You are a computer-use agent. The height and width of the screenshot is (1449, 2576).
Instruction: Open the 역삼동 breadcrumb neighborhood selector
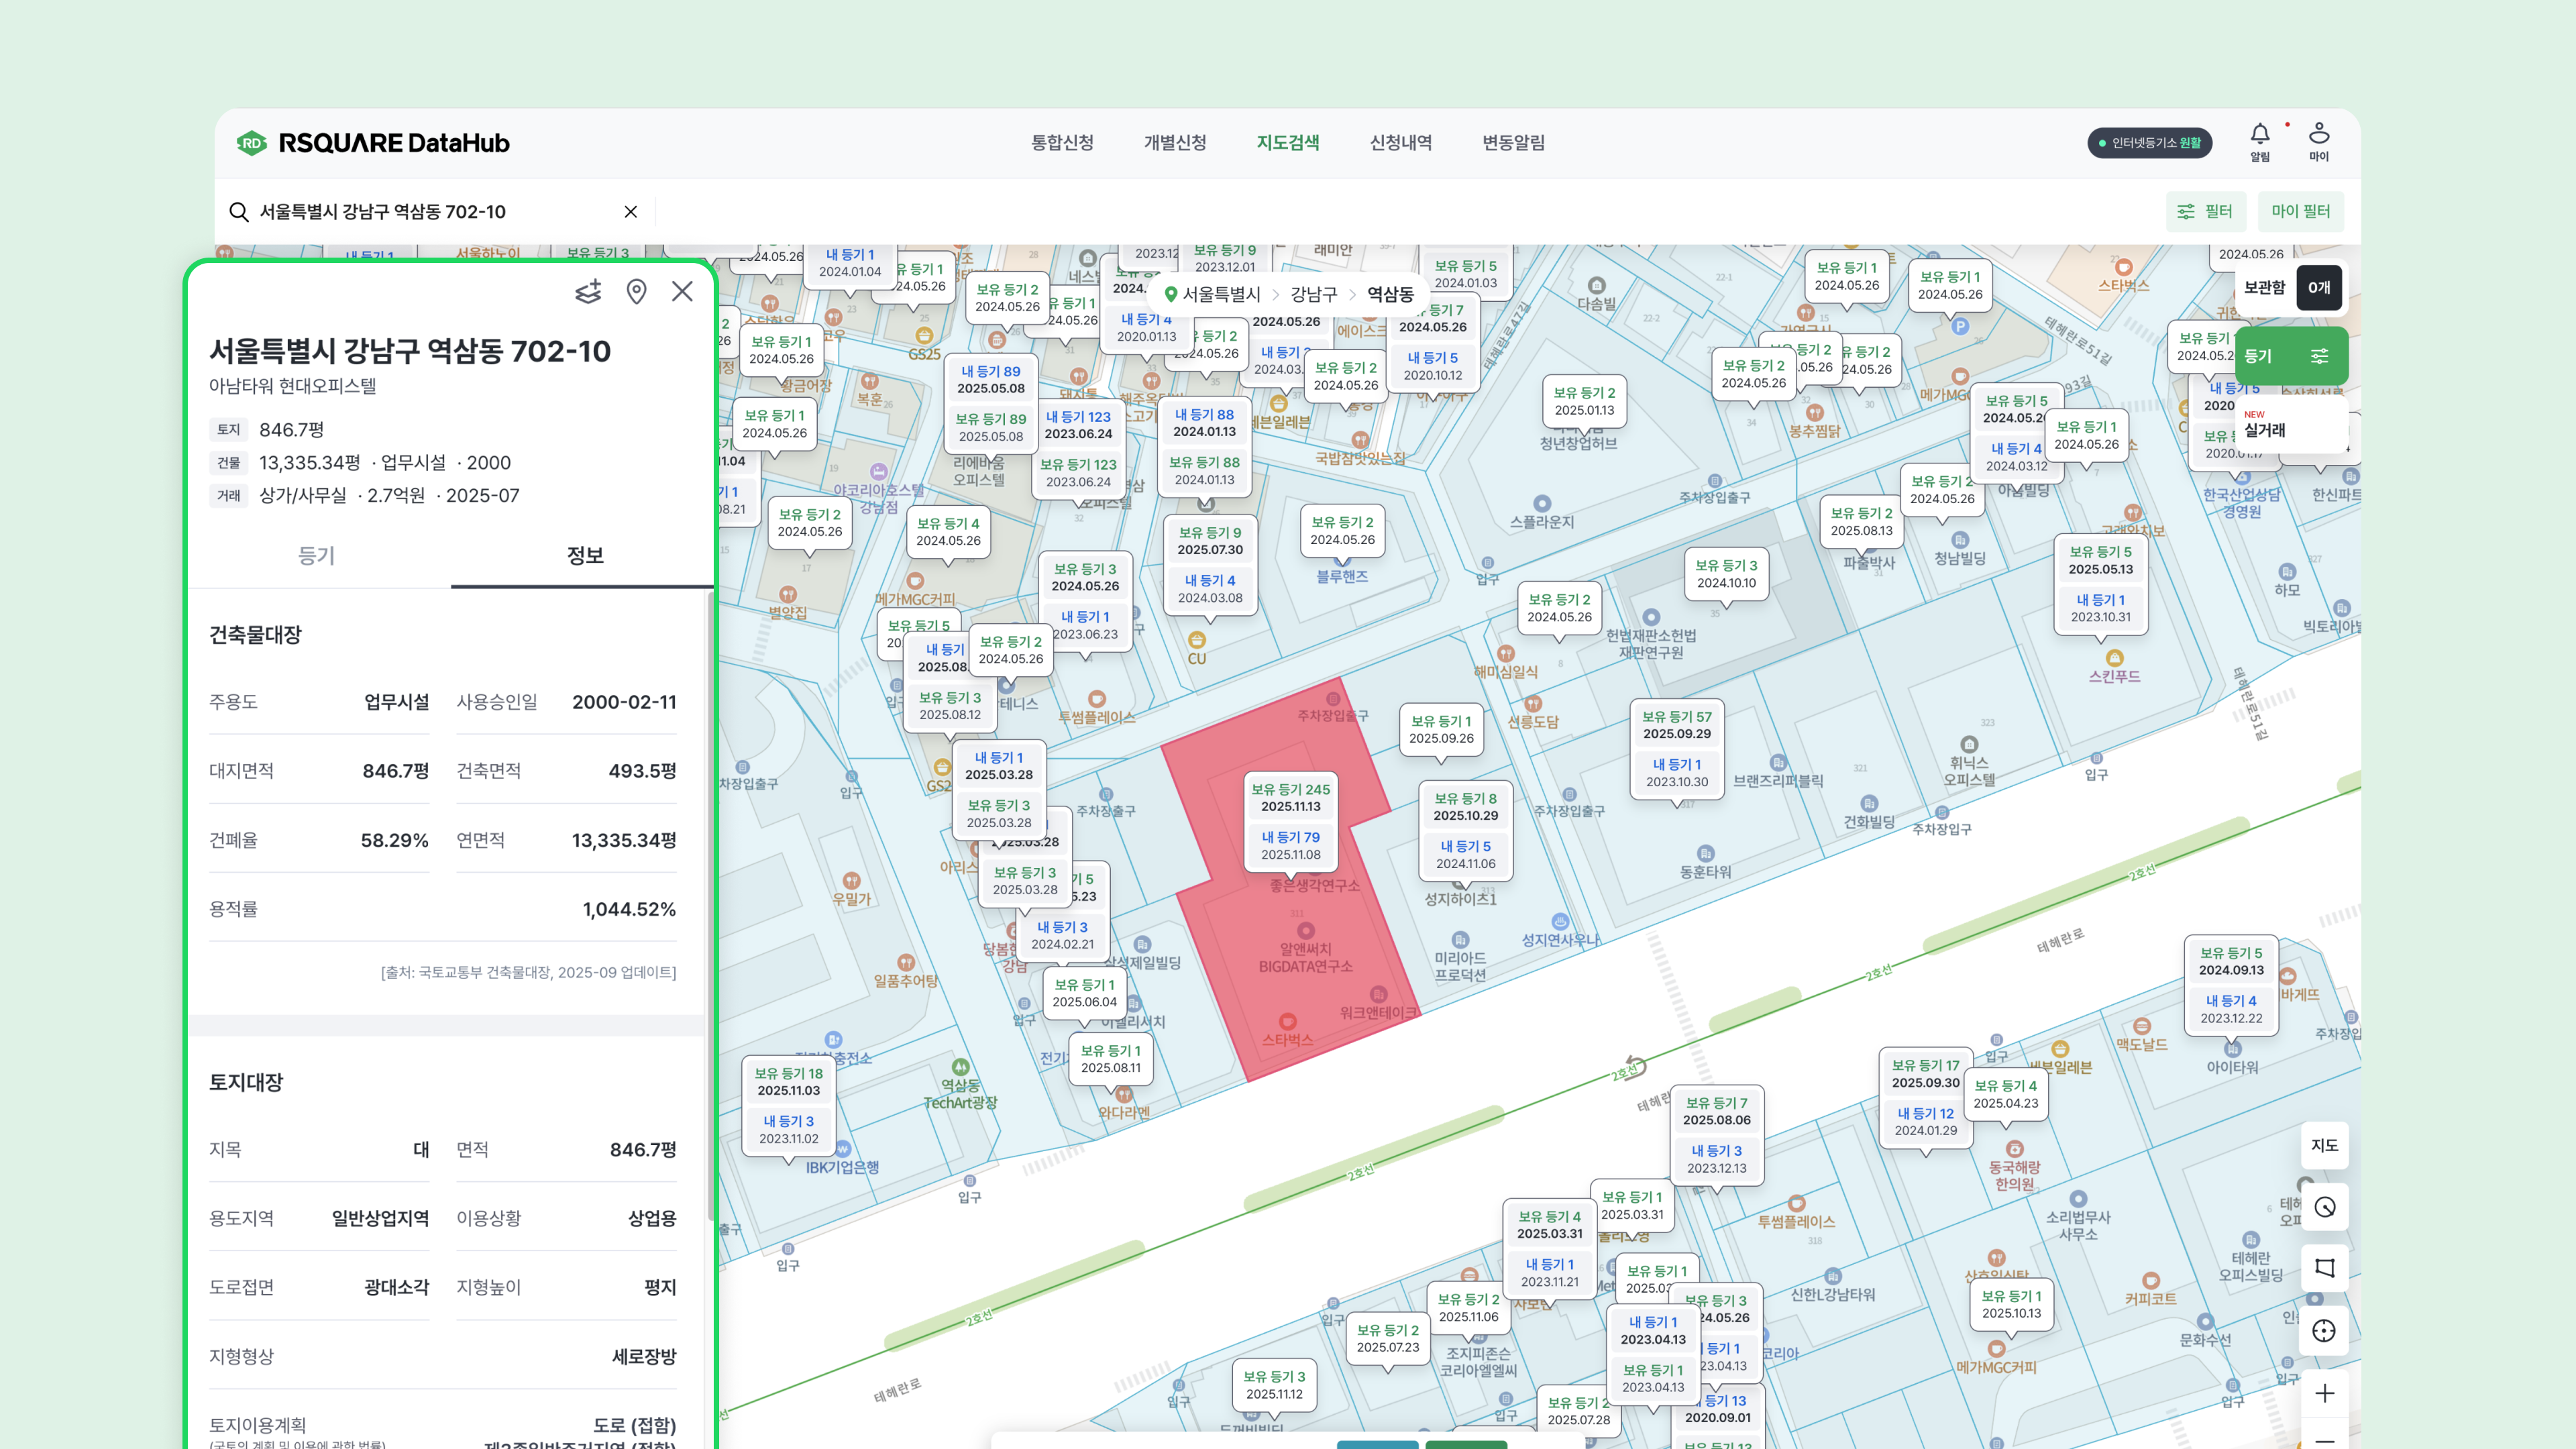coord(1390,294)
